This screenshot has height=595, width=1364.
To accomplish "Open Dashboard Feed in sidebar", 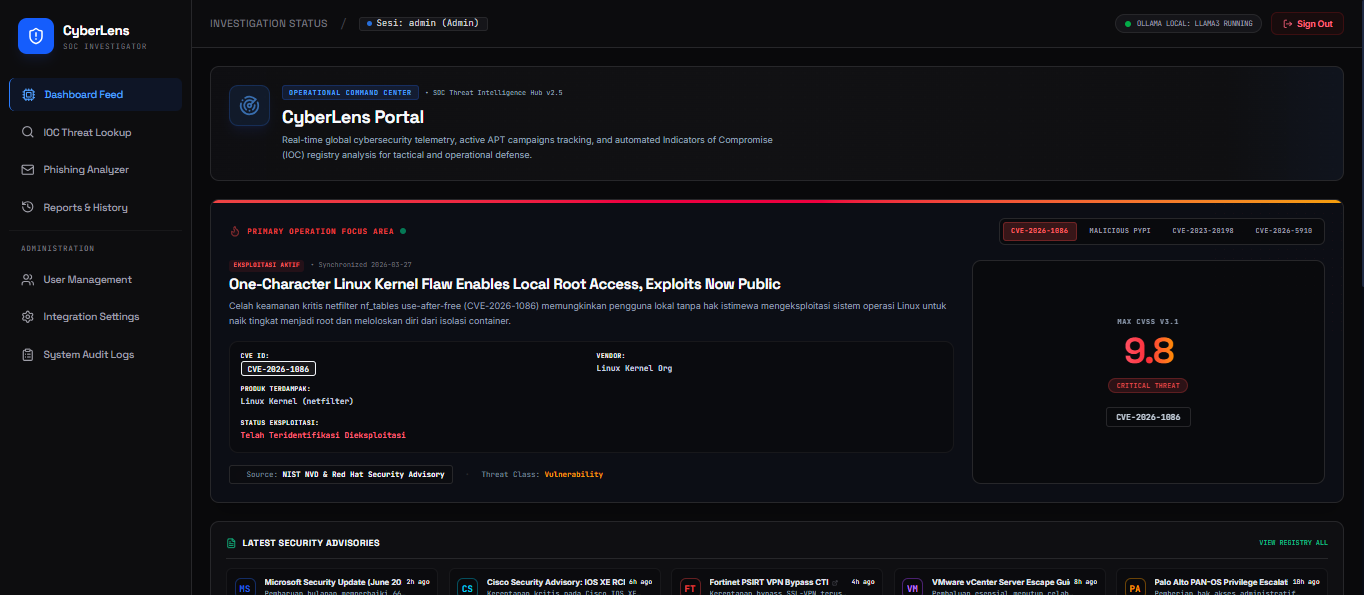I will (x=96, y=94).
